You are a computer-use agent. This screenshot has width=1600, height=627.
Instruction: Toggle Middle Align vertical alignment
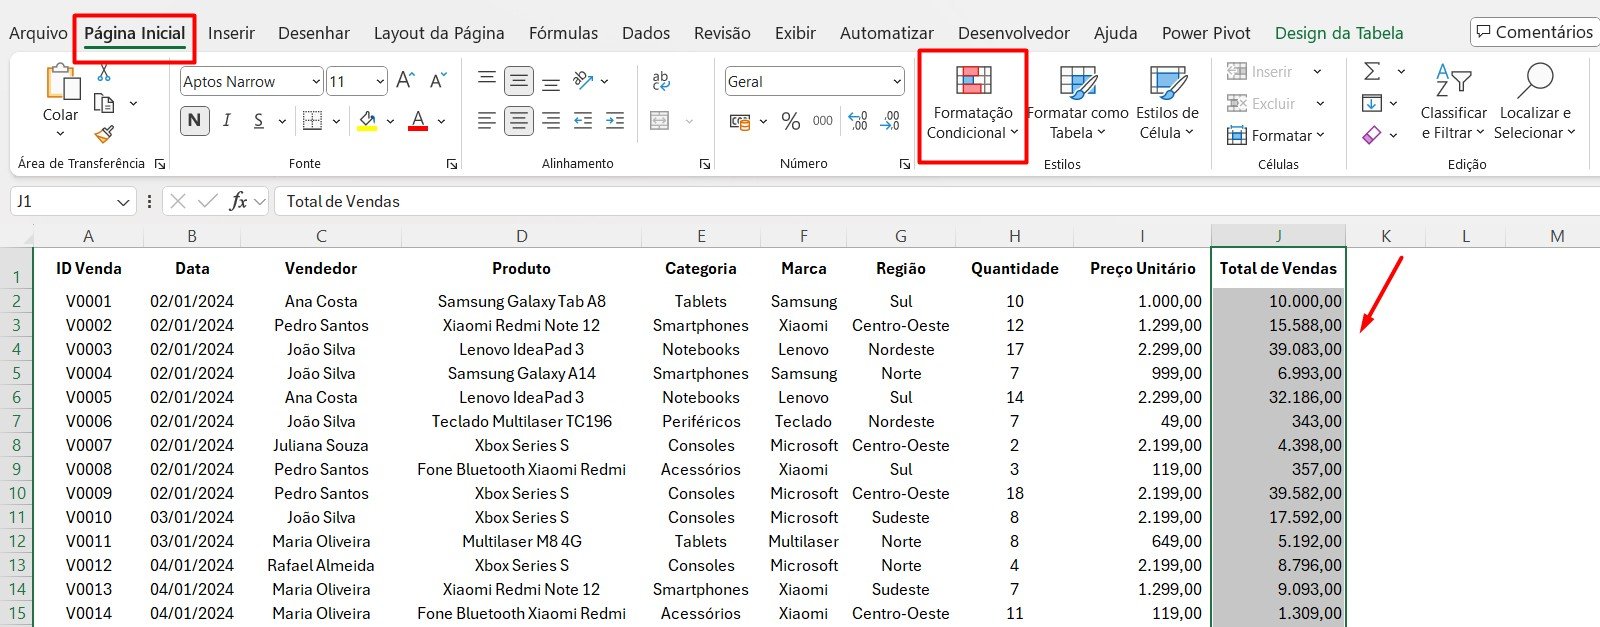pyautogui.click(x=518, y=81)
